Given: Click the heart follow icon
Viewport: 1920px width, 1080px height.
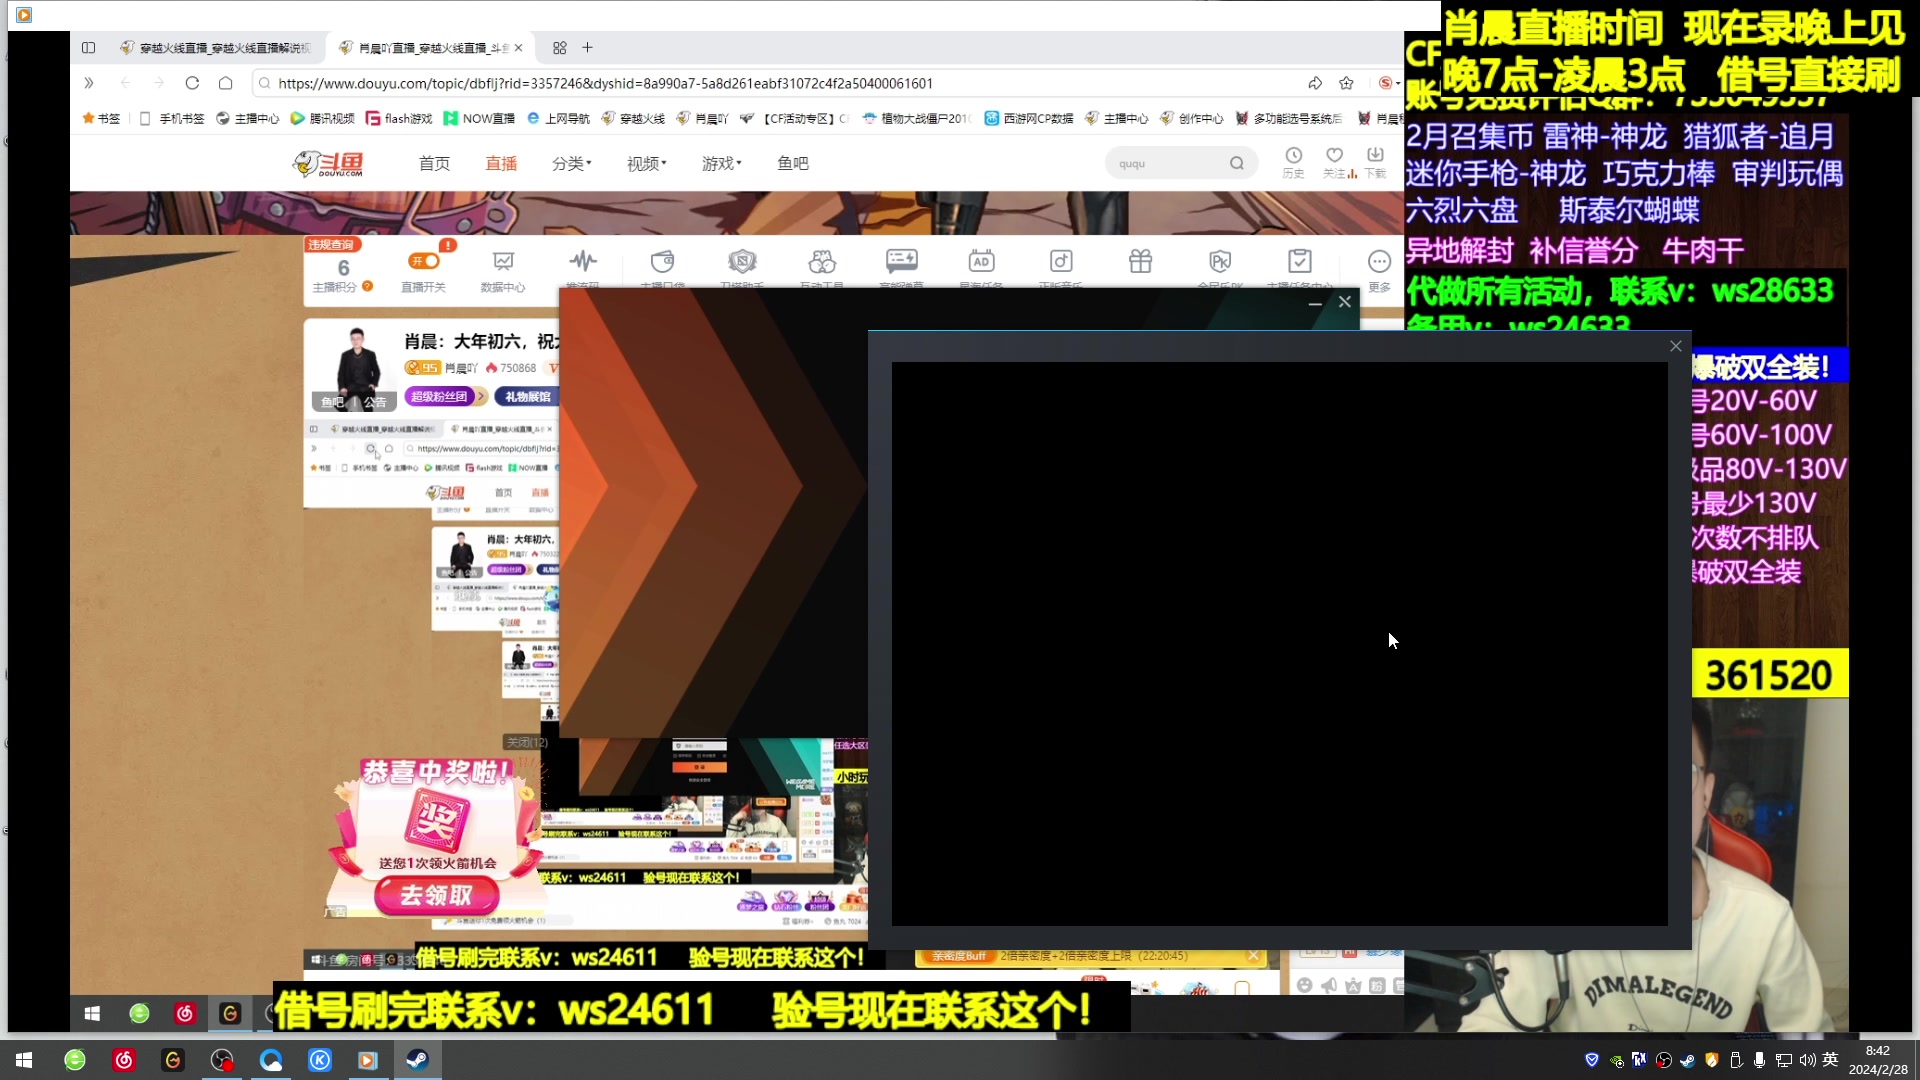Looking at the screenshot, I should [x=1334, y=156].
